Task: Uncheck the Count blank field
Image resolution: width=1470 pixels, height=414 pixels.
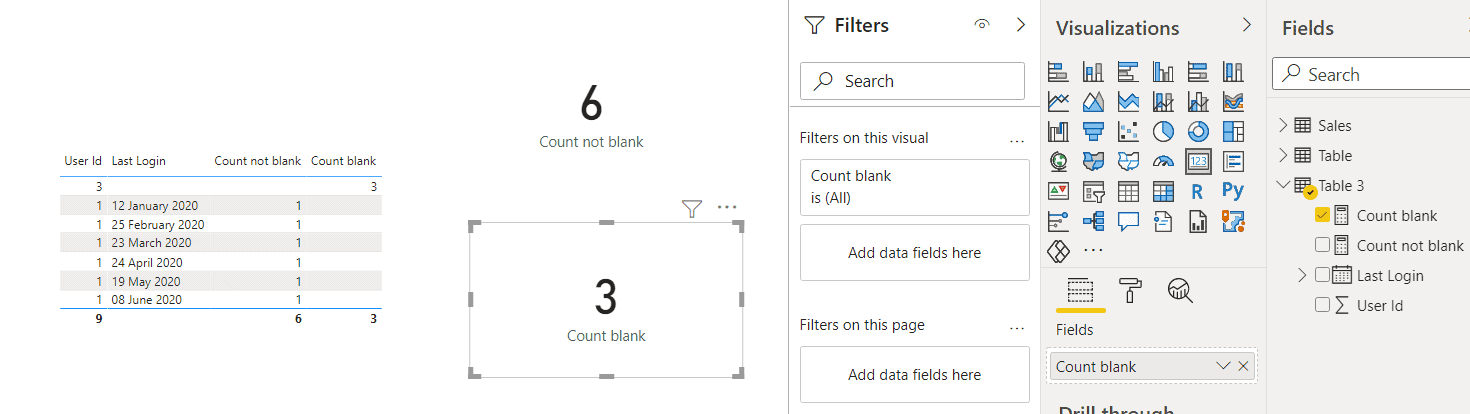Action: (x=1322, y=215)
